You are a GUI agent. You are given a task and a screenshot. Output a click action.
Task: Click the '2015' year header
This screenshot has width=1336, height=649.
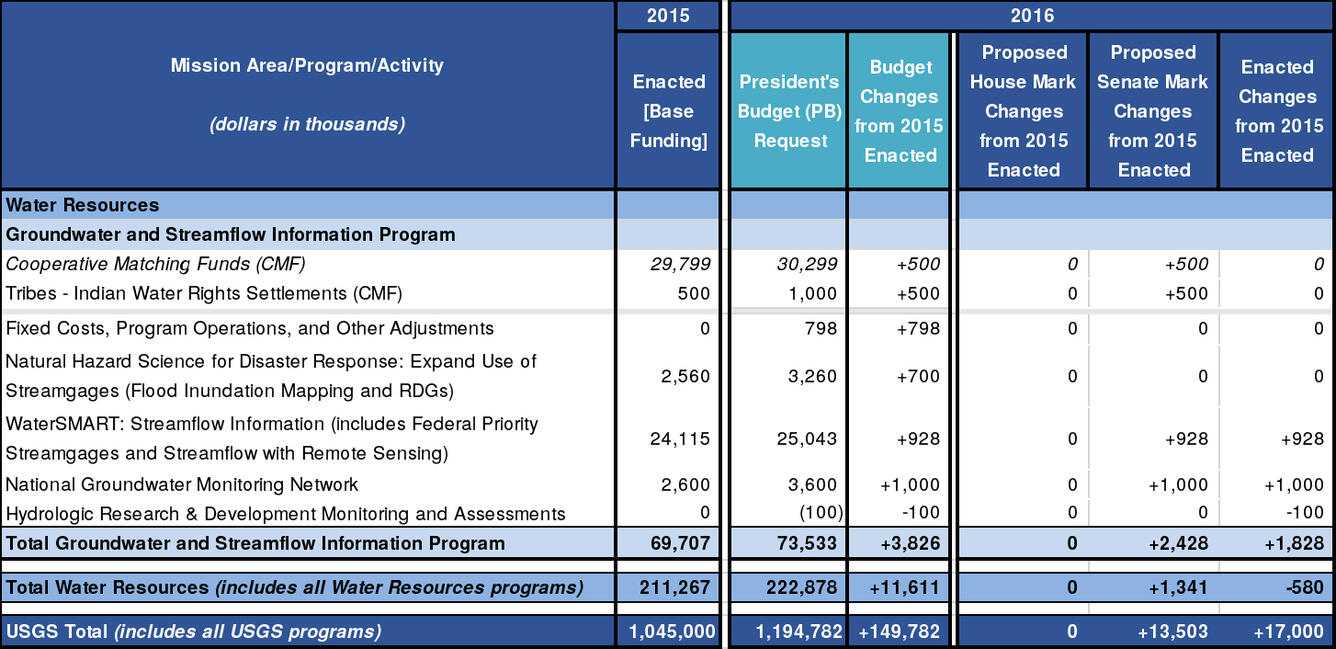[668, 15]
